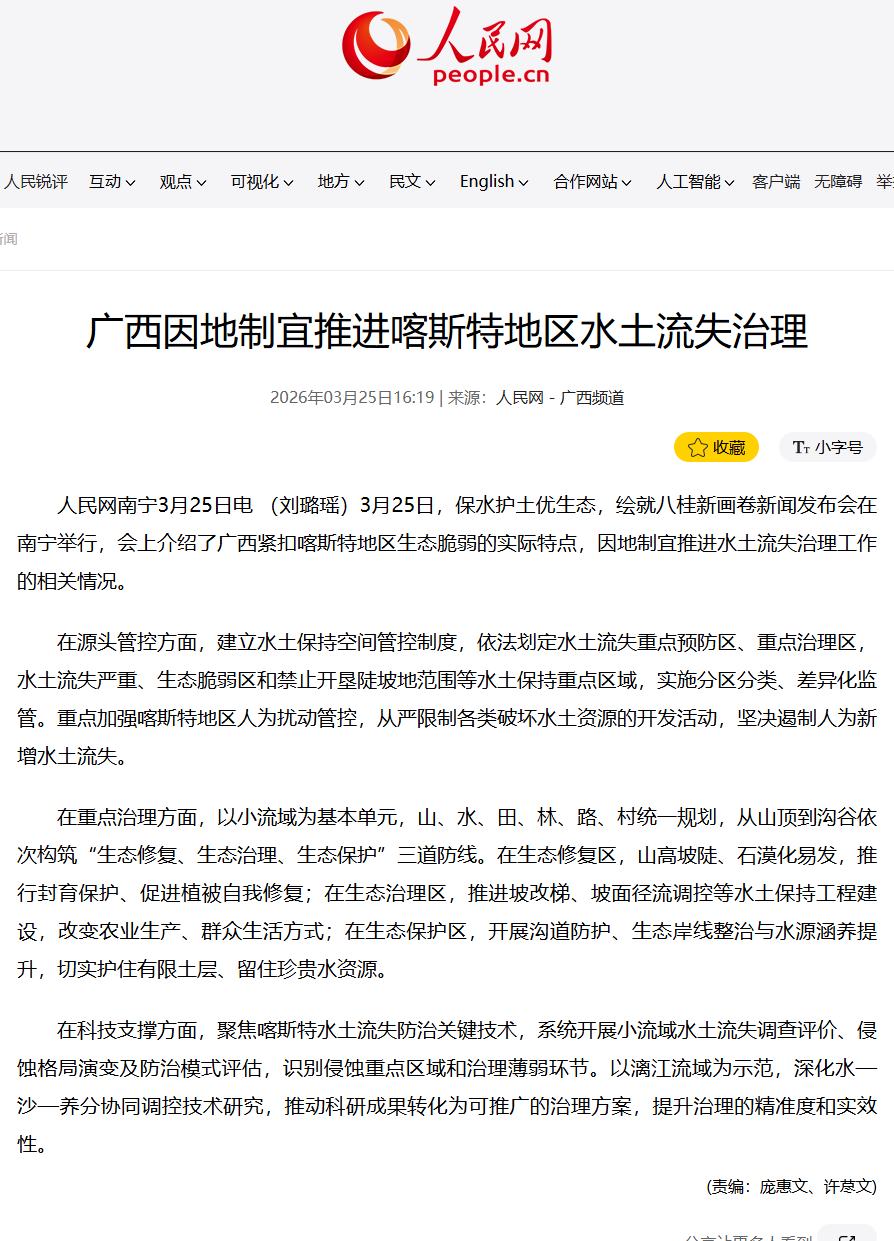
Task: Click the article headline about 喀斯特地区
Action: pyautogui.click(x=447, y=333)
